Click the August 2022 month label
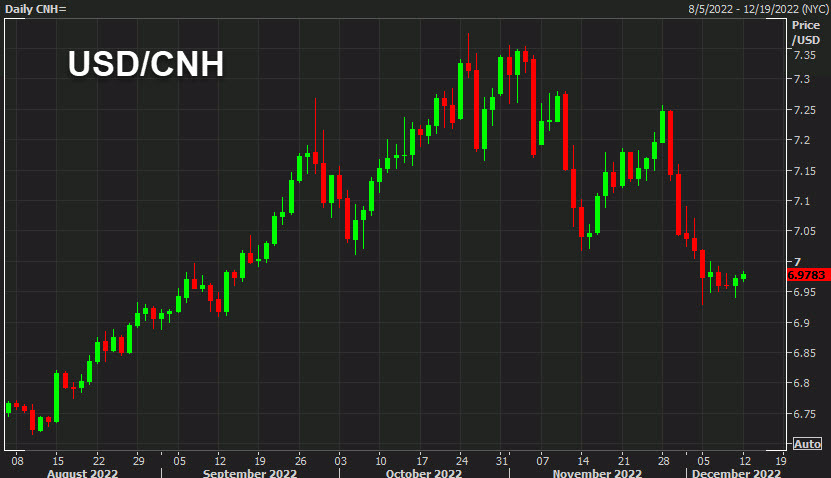Image resolution: width=831 pixels, height=478 pixels. click(82, 473)
